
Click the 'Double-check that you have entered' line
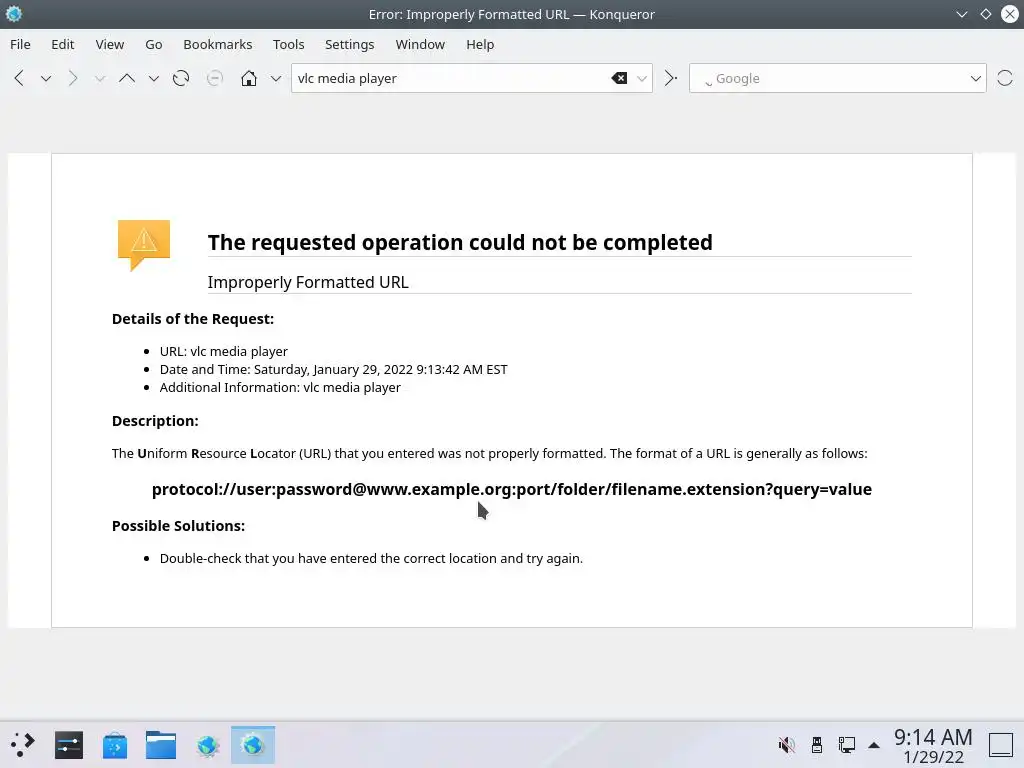coord(371,558)
